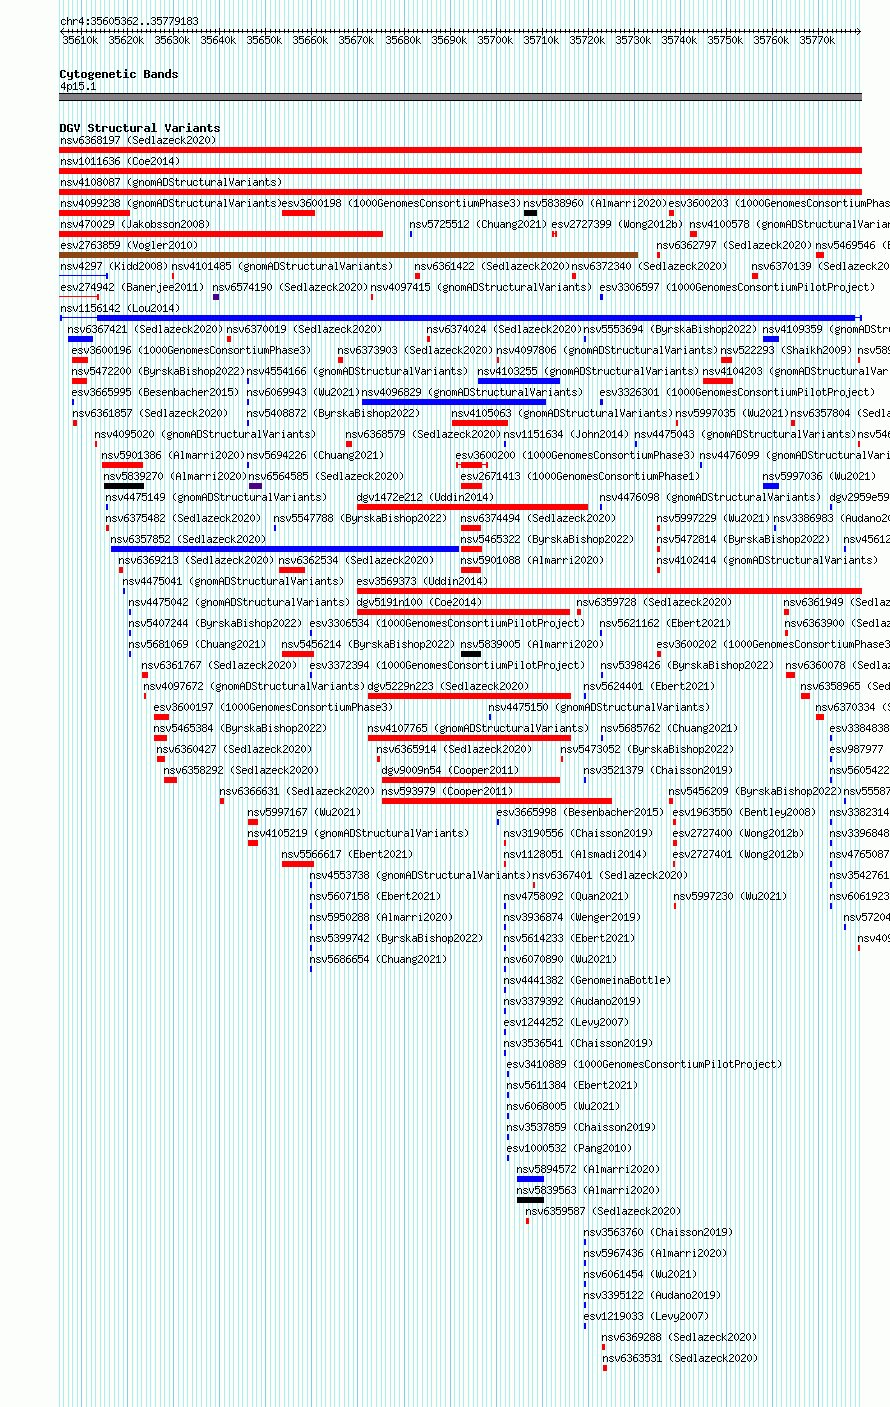Click the purple mark under nsv6574190 (Sedlazeck2020)
Screen dimensions: 890x1407
coord(216,297)
